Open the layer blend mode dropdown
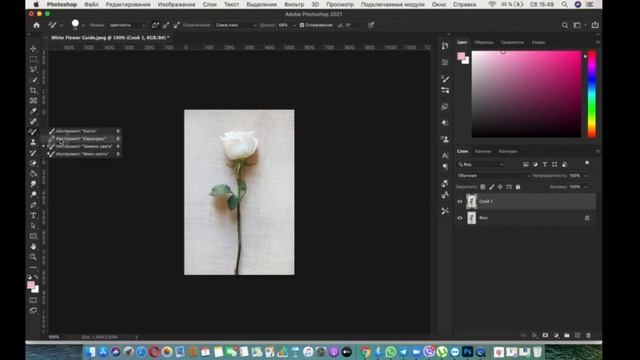This screenshot has width=640, height=360. coord(493,176)
